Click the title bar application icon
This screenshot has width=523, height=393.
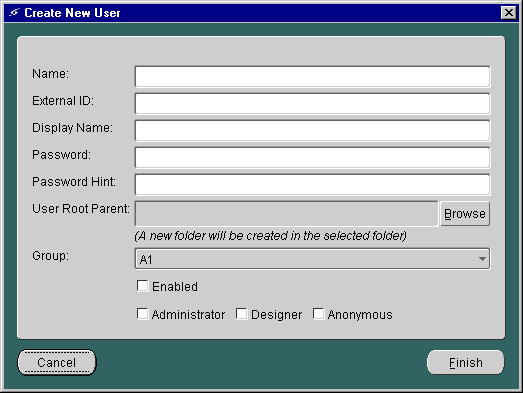tap(14, 13)
